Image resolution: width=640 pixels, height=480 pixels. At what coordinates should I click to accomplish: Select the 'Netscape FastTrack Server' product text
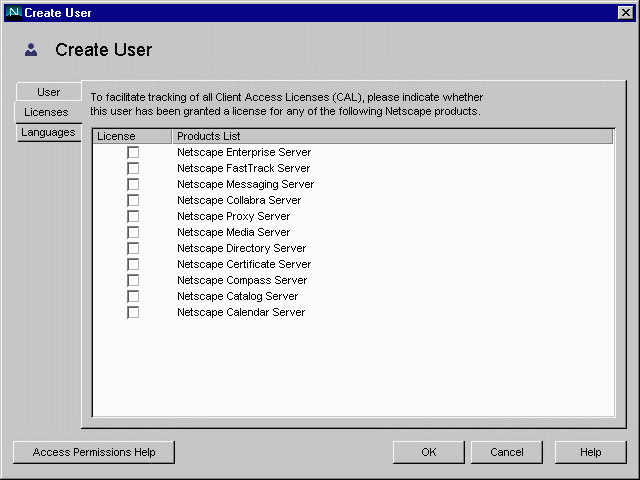coord(244,168)
